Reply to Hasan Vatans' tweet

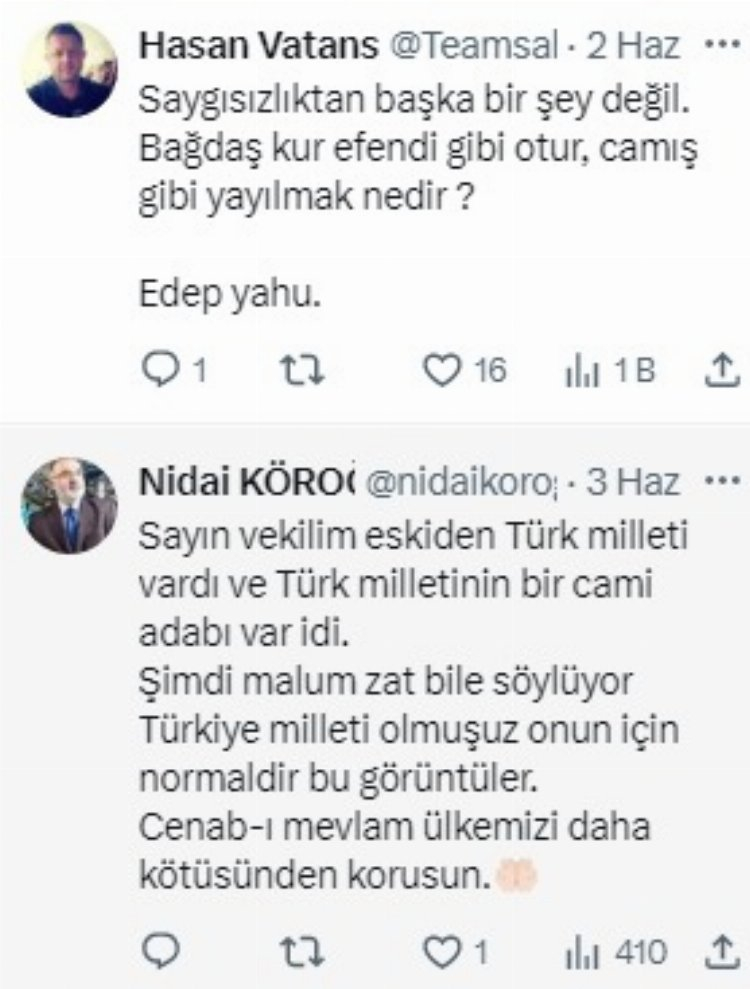tap(159, 371)
